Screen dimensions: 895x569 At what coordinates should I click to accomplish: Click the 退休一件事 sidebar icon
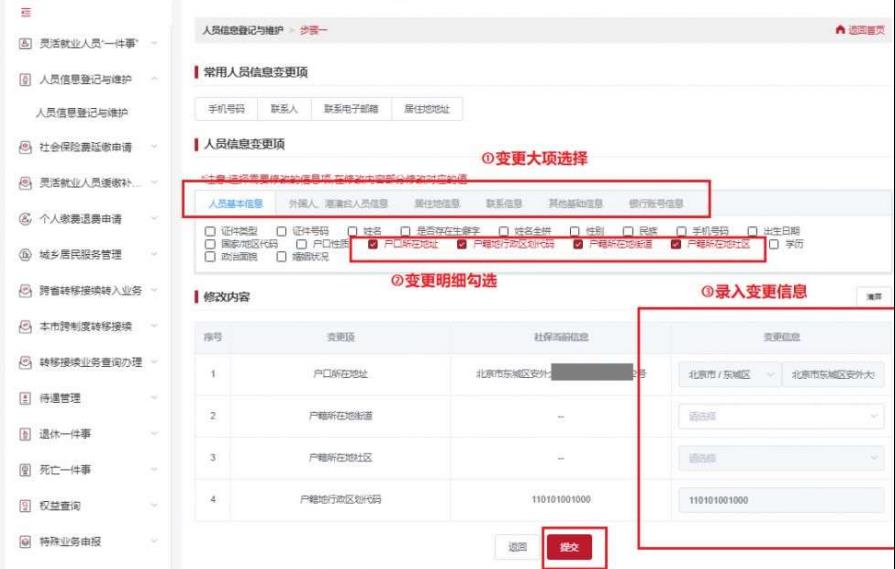pyautogui.click(x=24, y=434)
